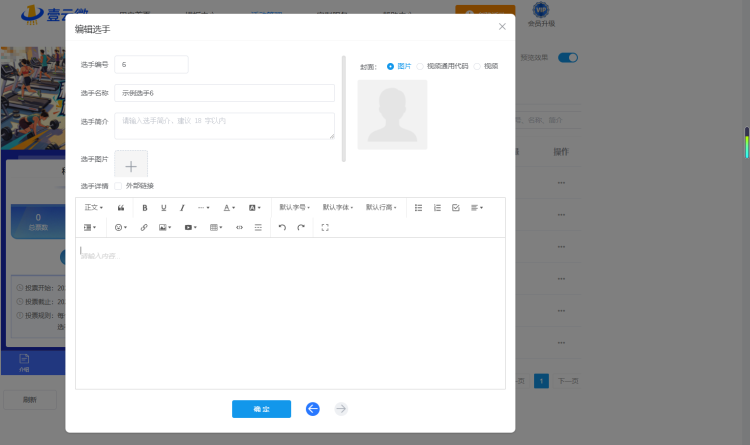Click the 选手名称 input field
The image size is (750, 445).
(x=224, y=93)
